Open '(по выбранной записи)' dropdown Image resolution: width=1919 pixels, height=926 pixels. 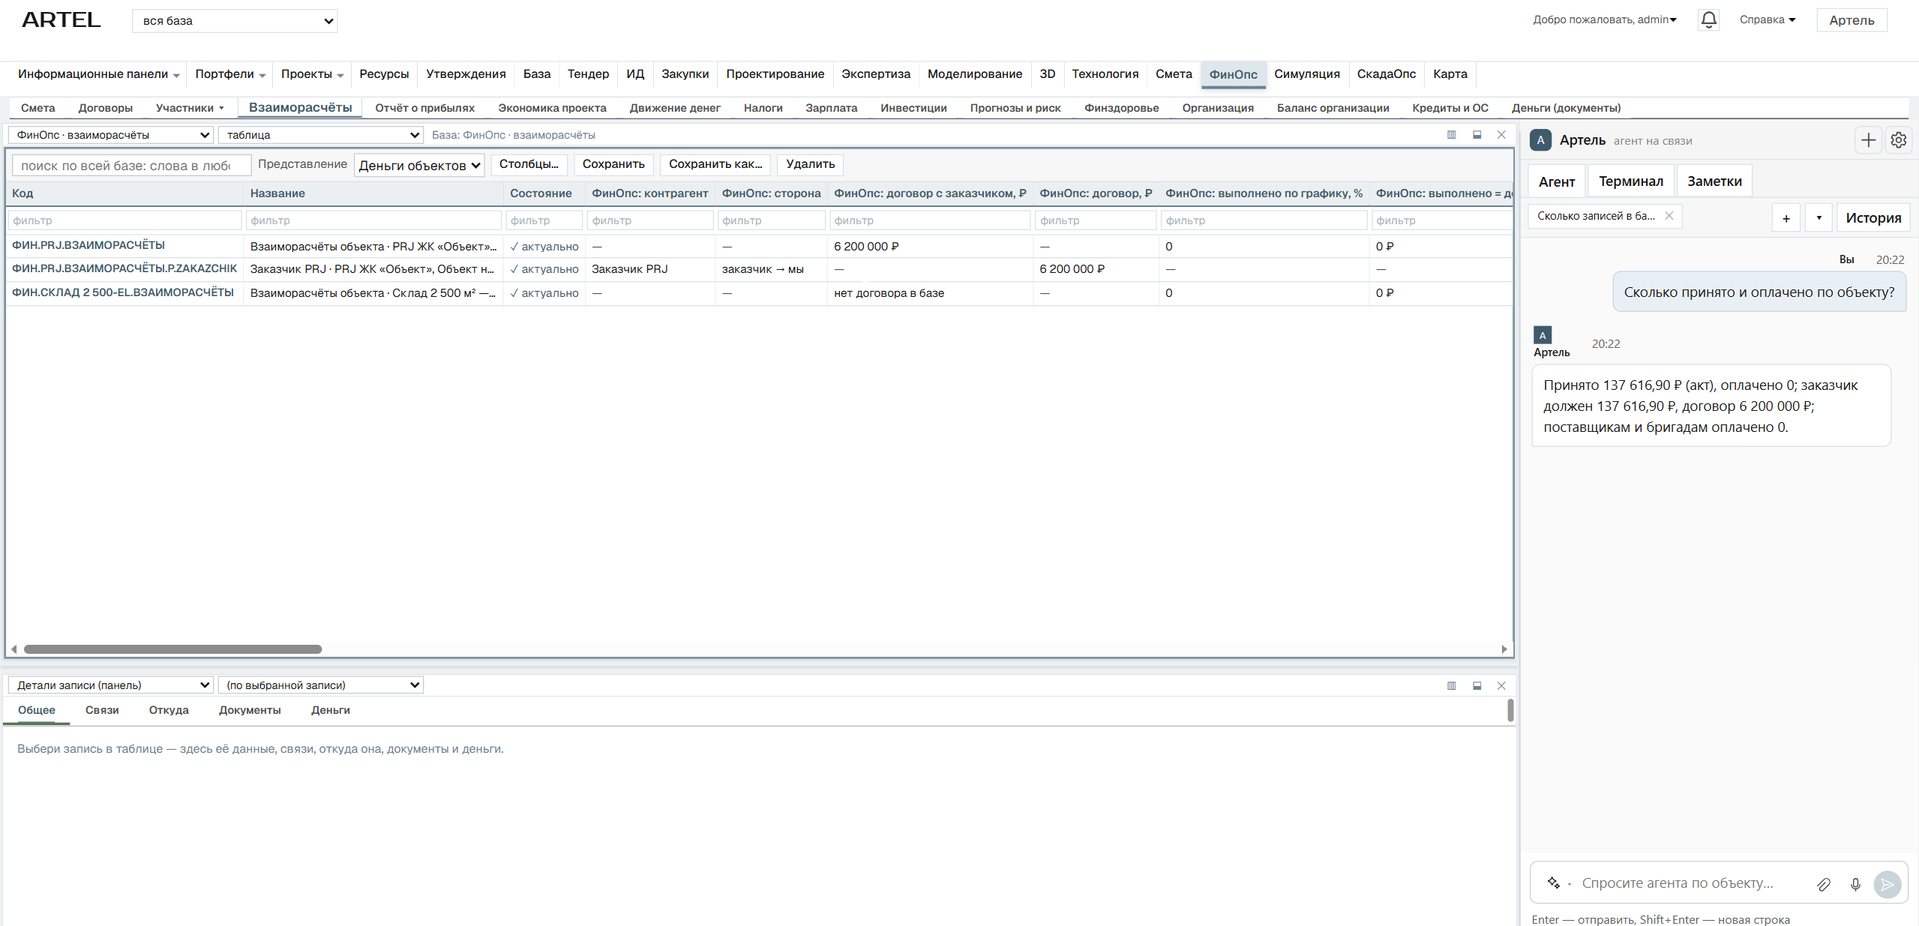pyautogui.click(x=321, y=685)
